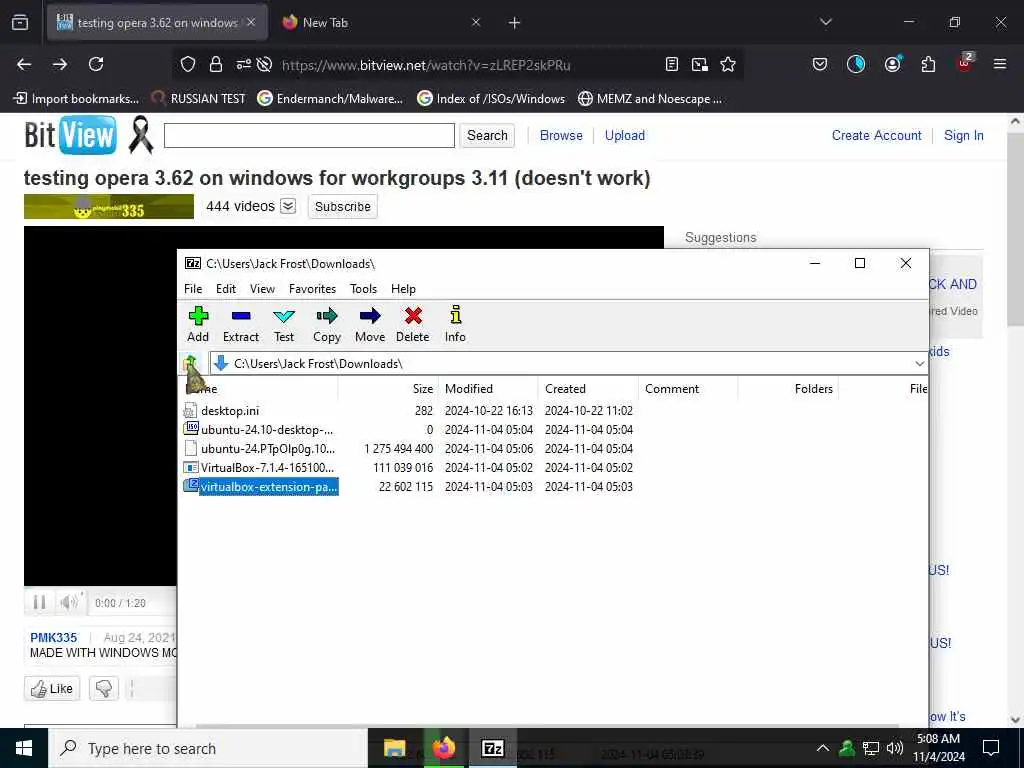Sort files by Created column header
Image resolution: width=1024 pixels, height=768 pixels.
tap(565, 389)
